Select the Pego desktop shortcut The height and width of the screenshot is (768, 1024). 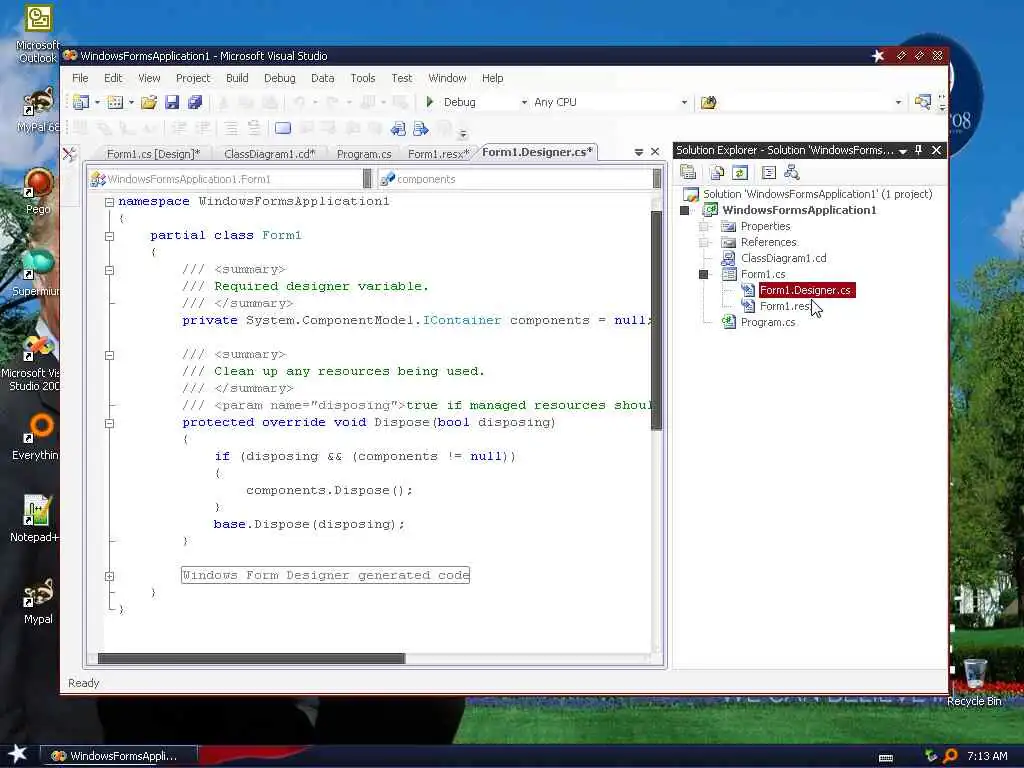tap(38, 191)
